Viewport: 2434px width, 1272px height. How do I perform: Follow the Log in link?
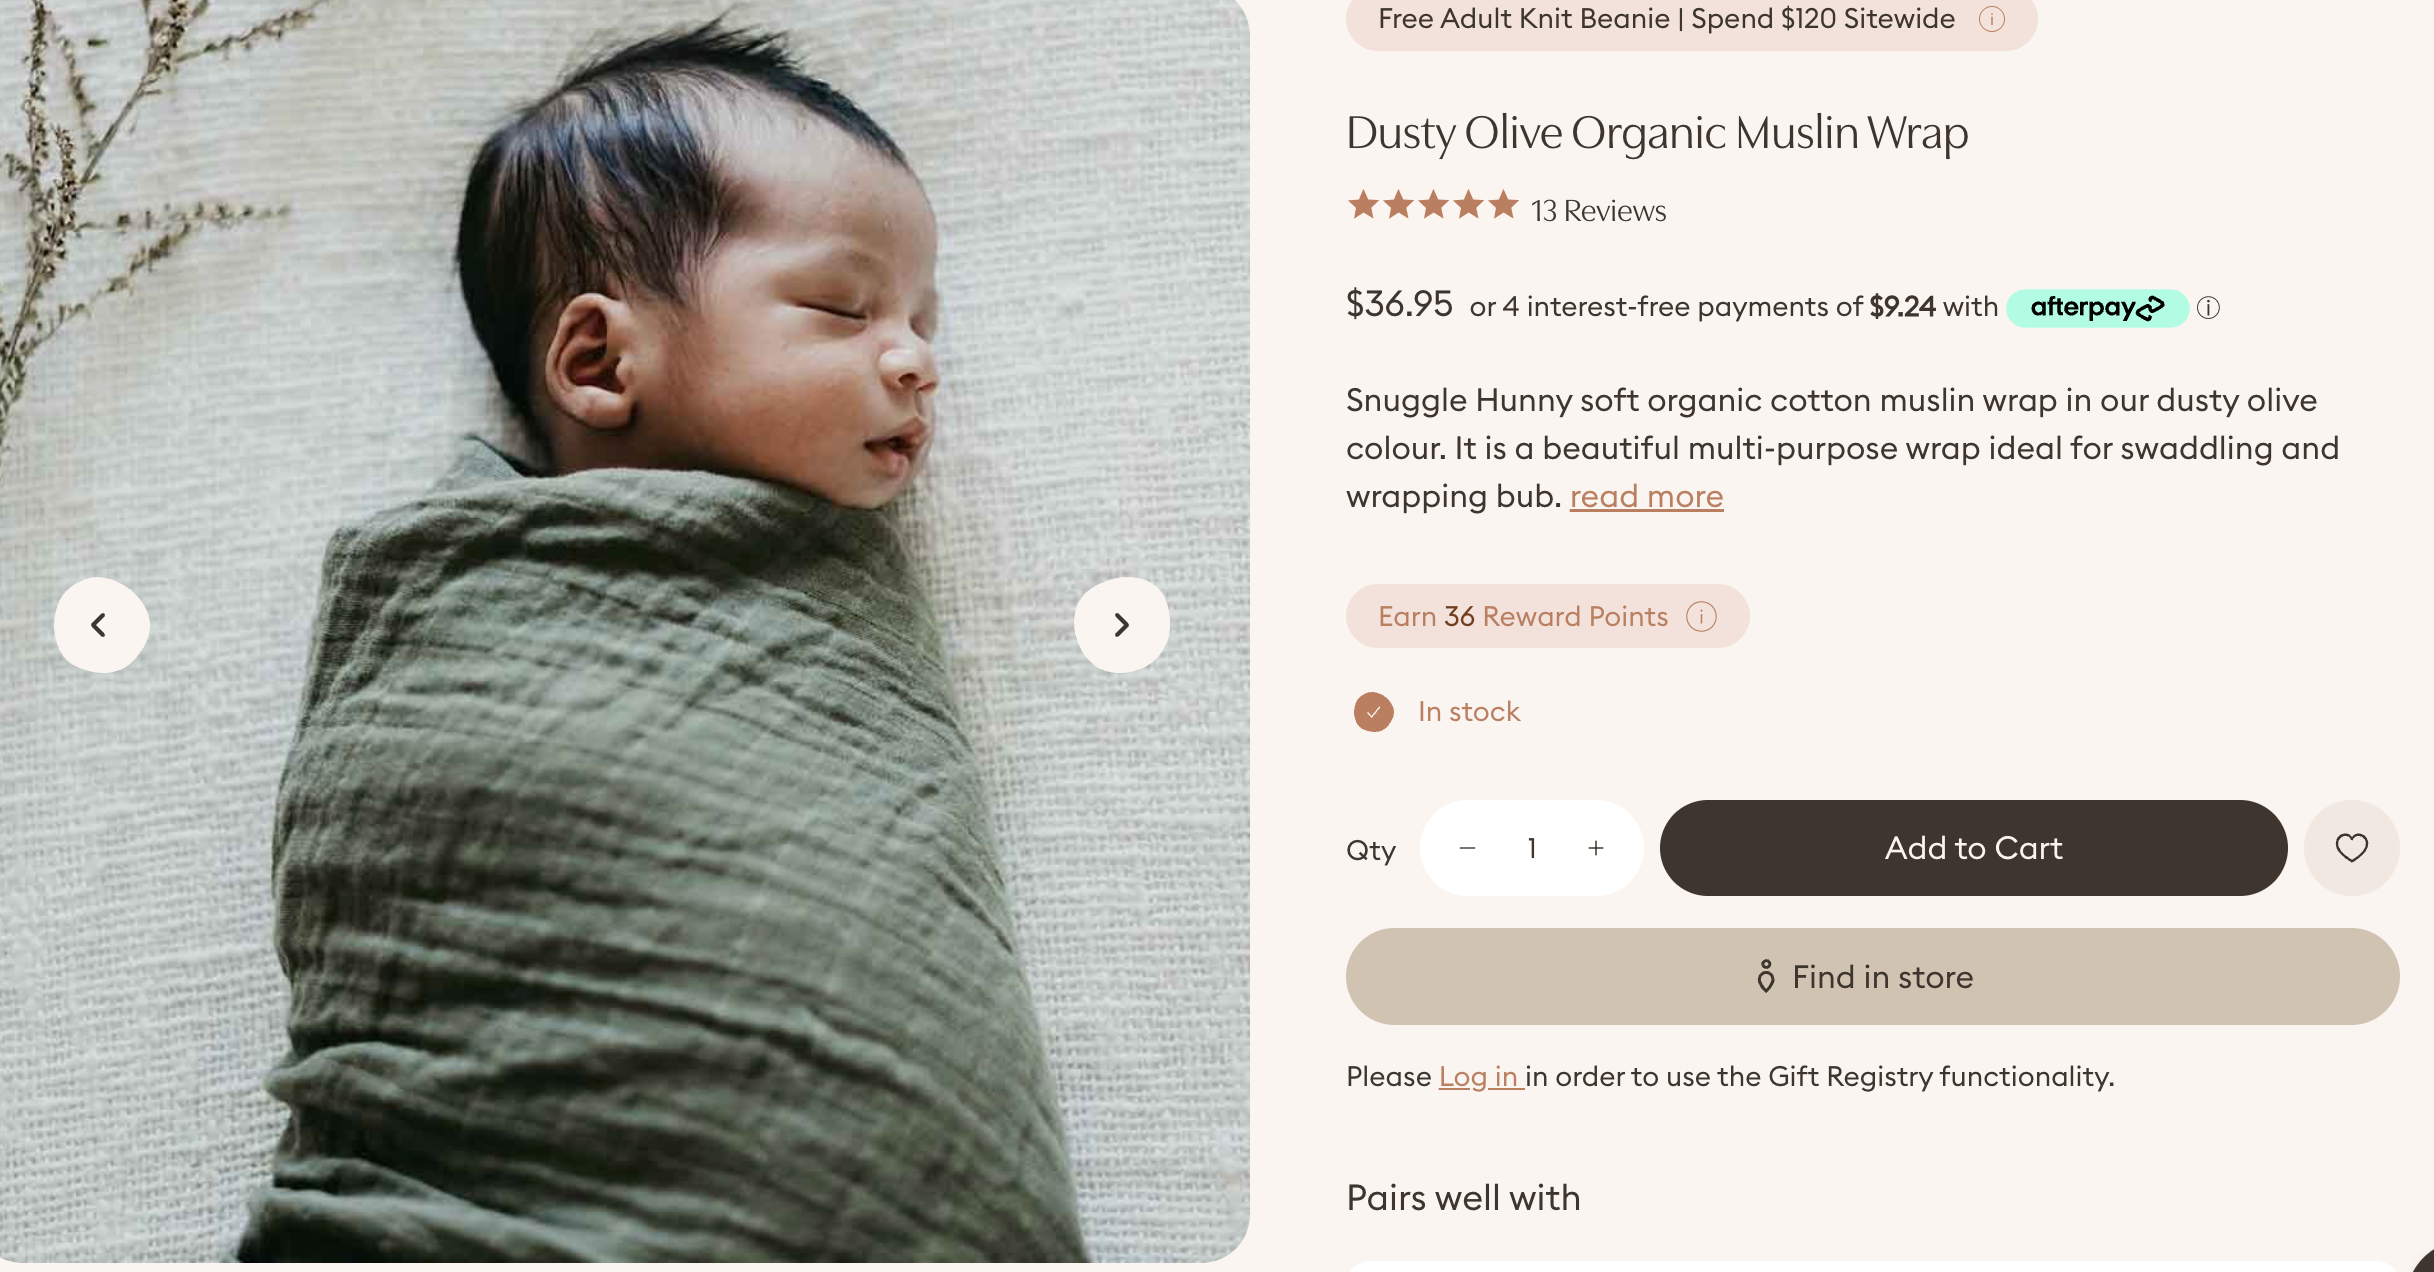pyautogui.click(x=1479, y=1076)
